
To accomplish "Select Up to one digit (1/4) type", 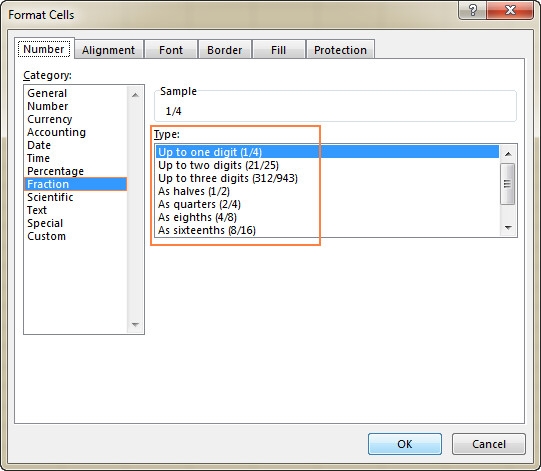I will pos(327,152).
